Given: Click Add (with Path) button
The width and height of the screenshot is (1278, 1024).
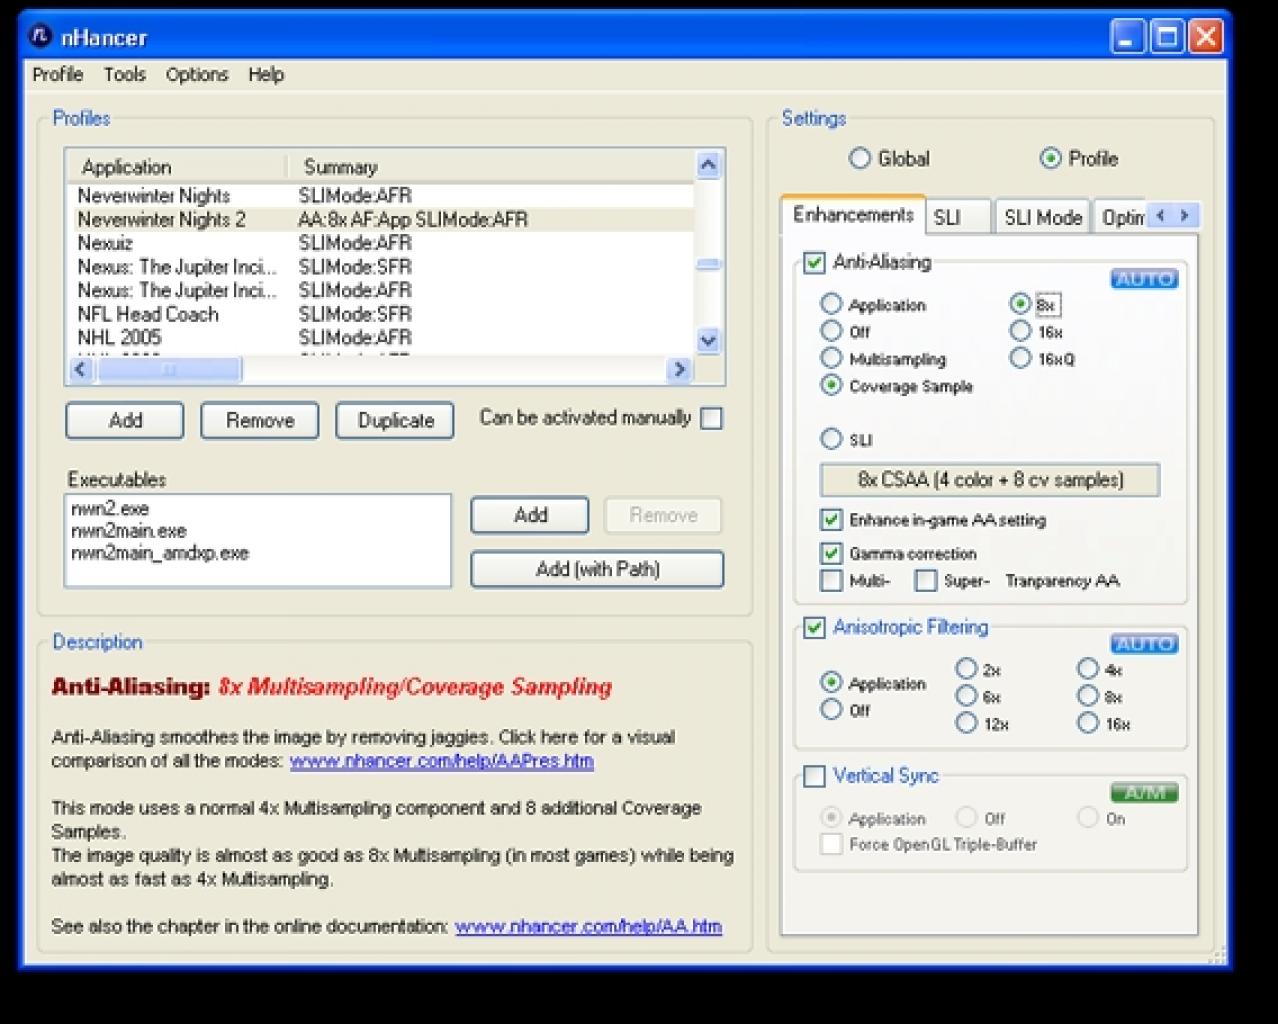Looking at the screenshot, I should pos(597,569).
